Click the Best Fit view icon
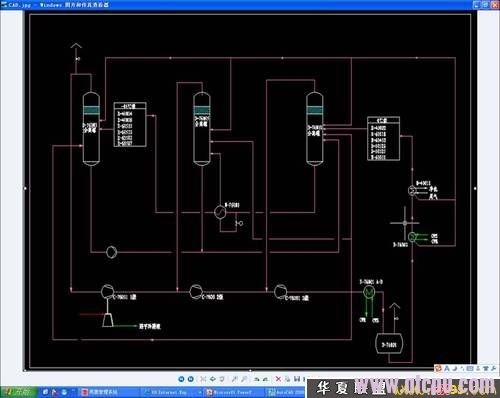Screen dimensions: 500x398 (203, 379)
